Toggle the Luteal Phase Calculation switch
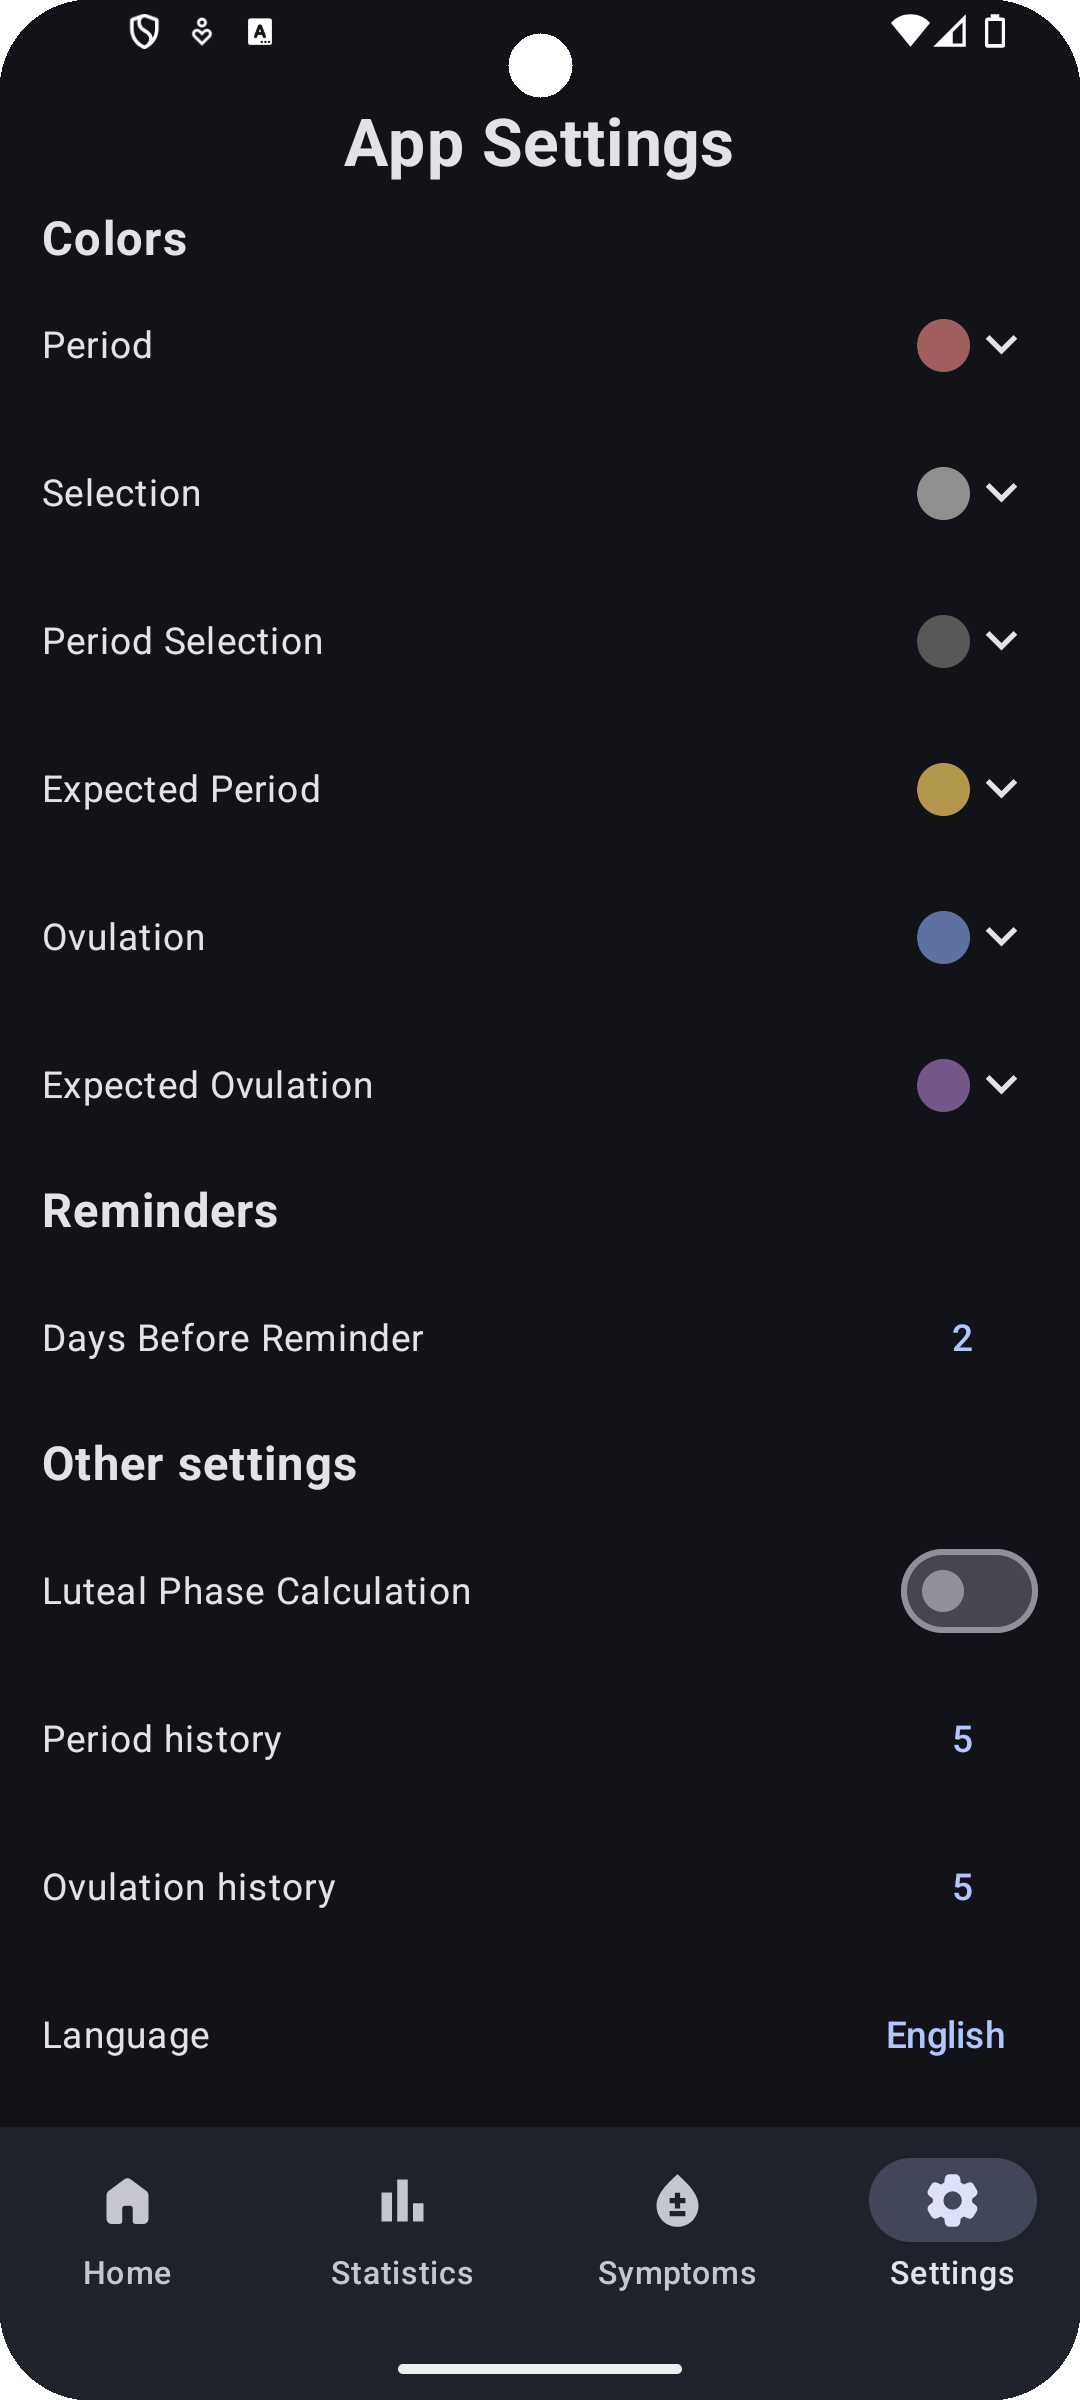Viewport: 1080px width, 2400px height. 968,1591
